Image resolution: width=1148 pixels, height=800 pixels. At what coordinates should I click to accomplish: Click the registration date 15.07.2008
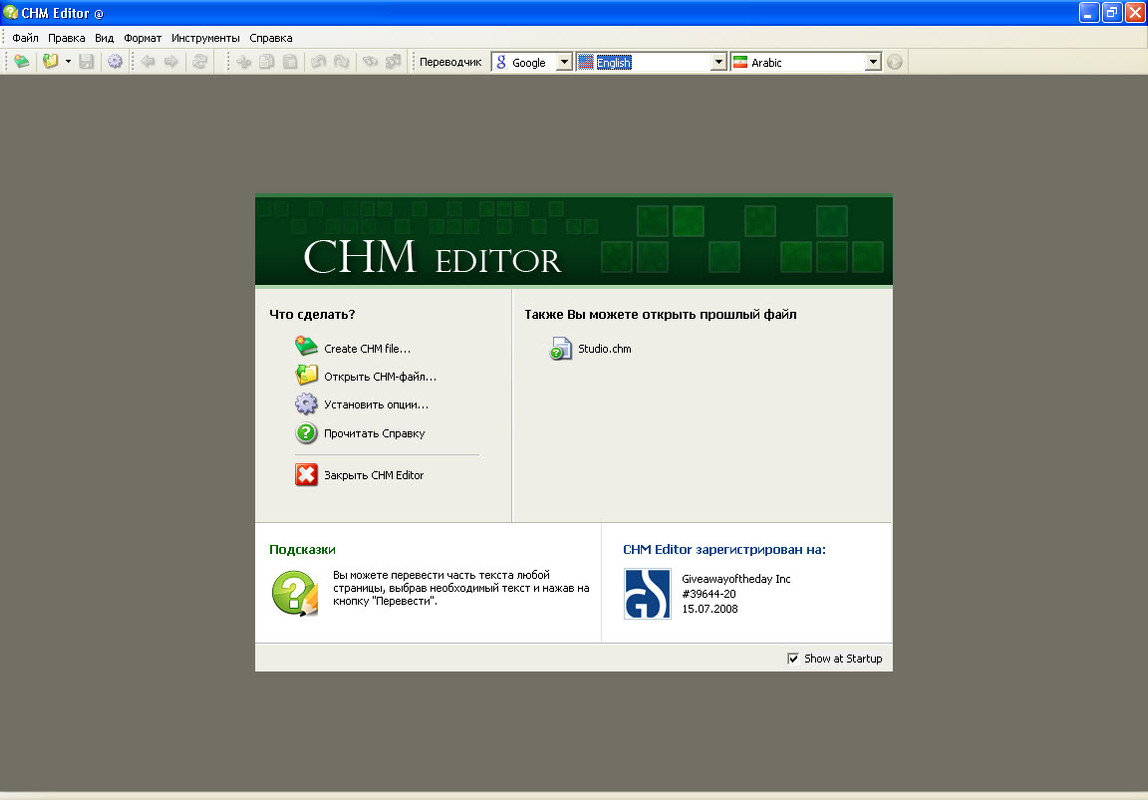(709, 609)
